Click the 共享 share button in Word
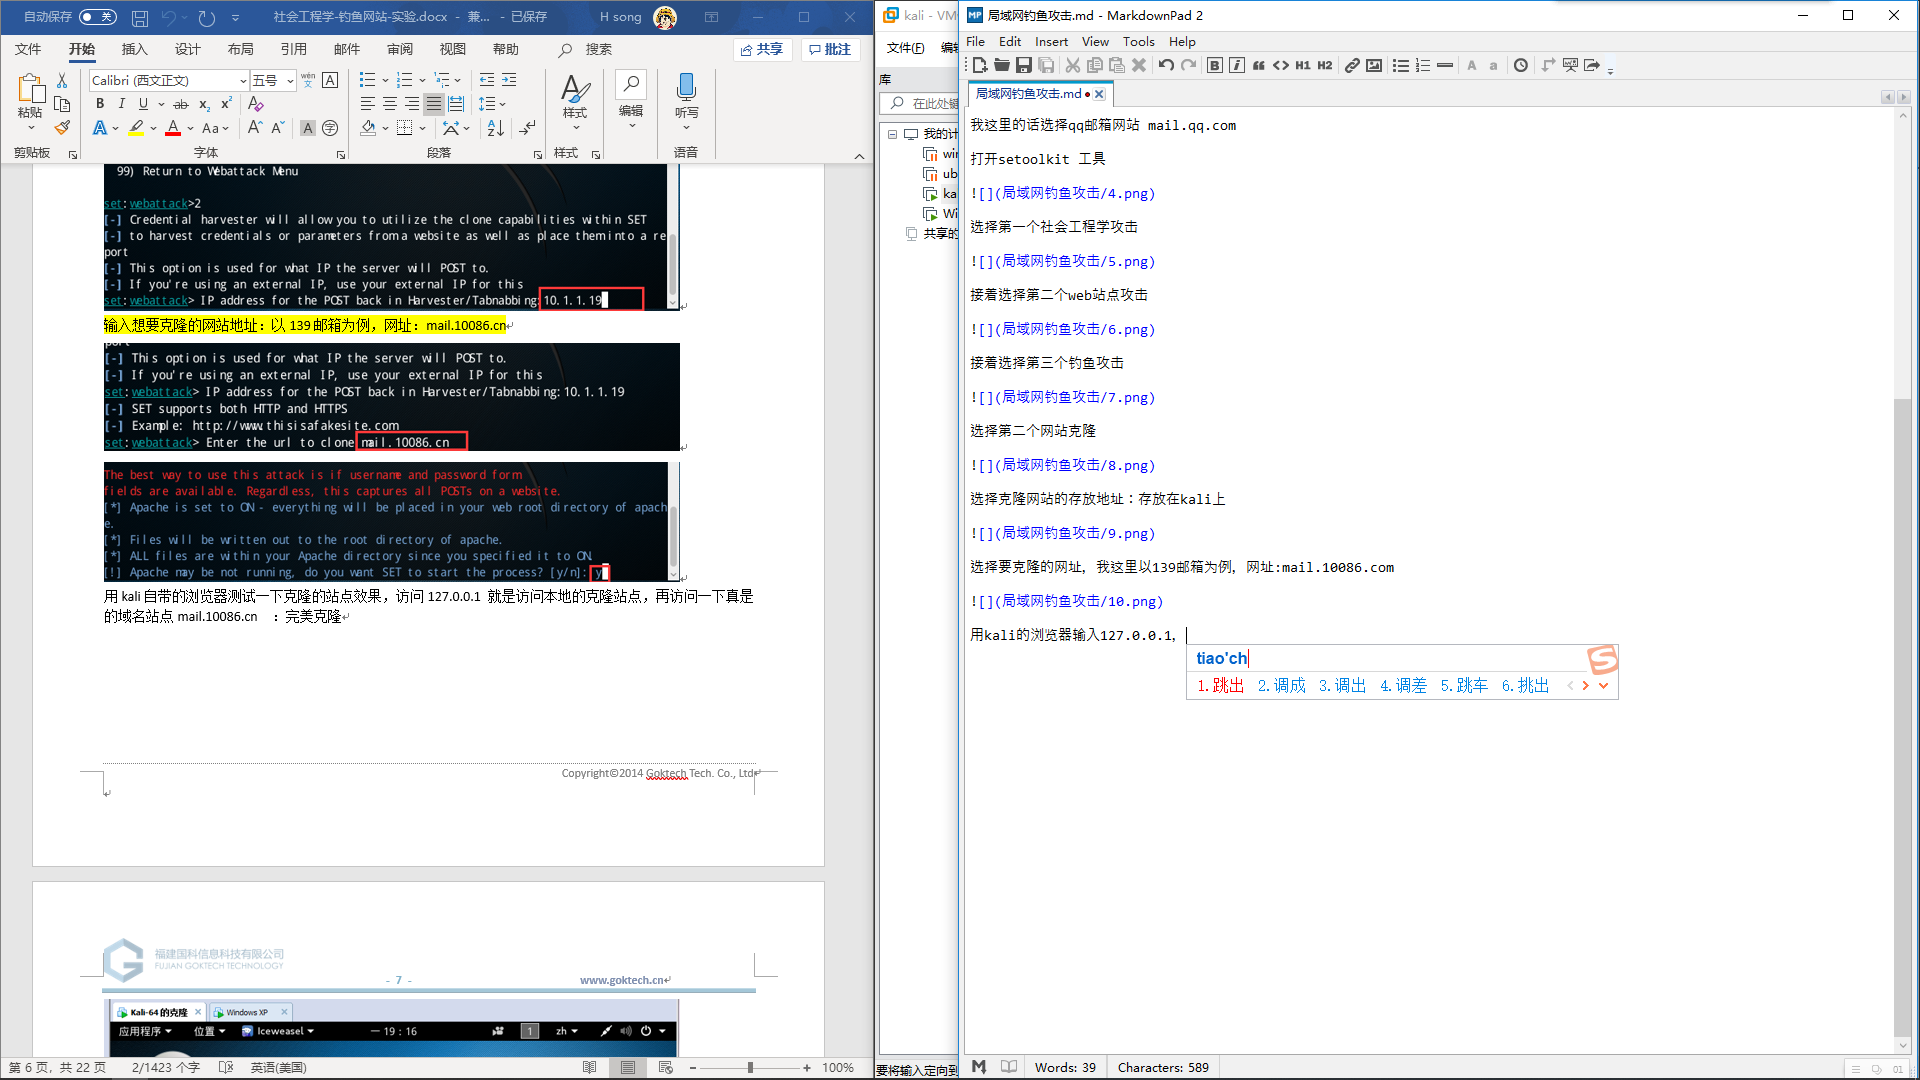The height and width of the screenshot is (1080, 1920). 762,49
